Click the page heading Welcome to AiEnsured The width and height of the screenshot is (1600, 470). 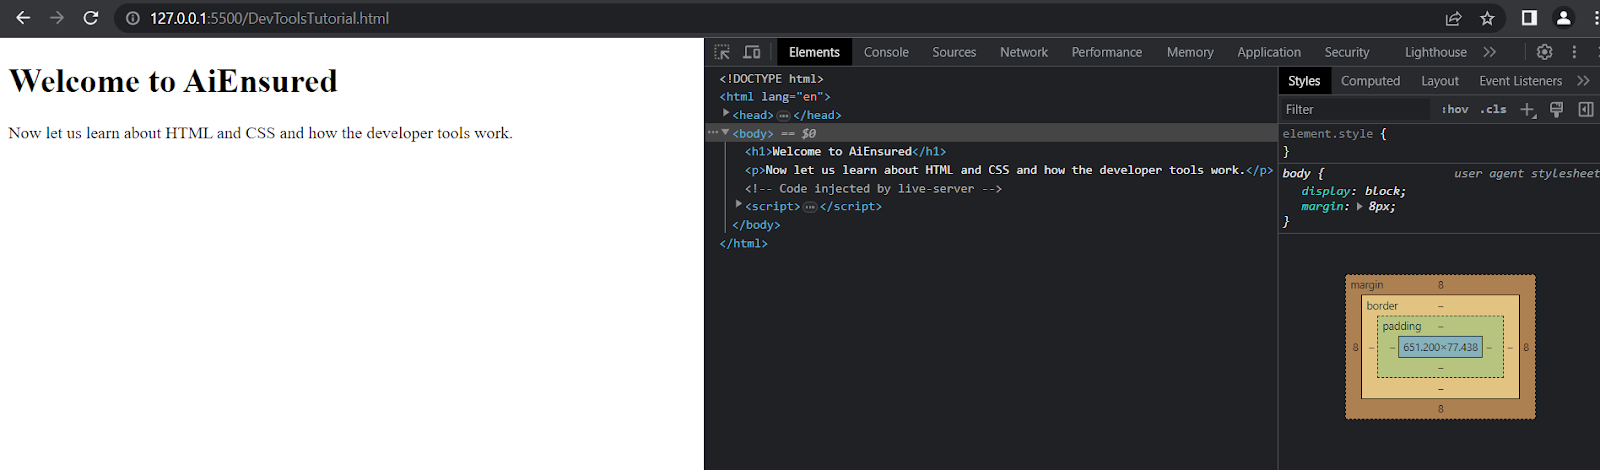click(x=173, y=81)
